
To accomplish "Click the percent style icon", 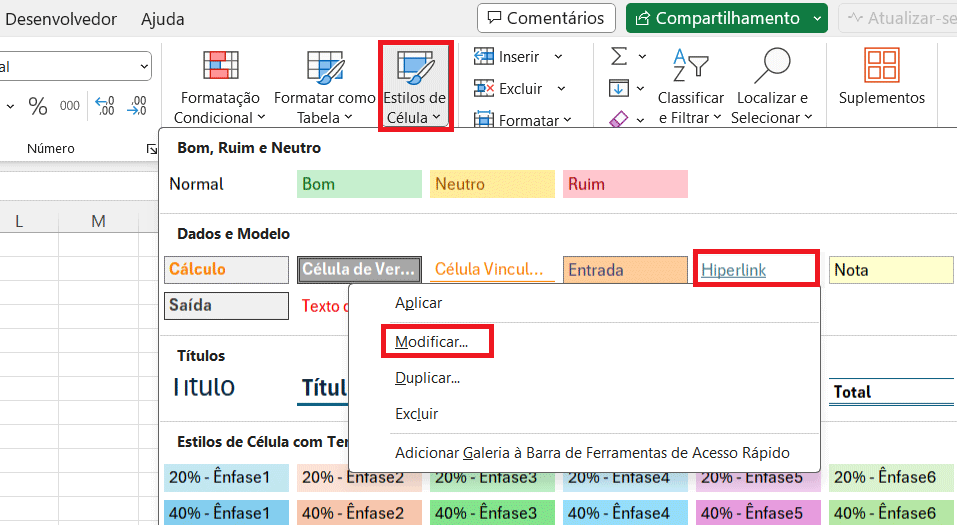I will (x=38, y=106).
